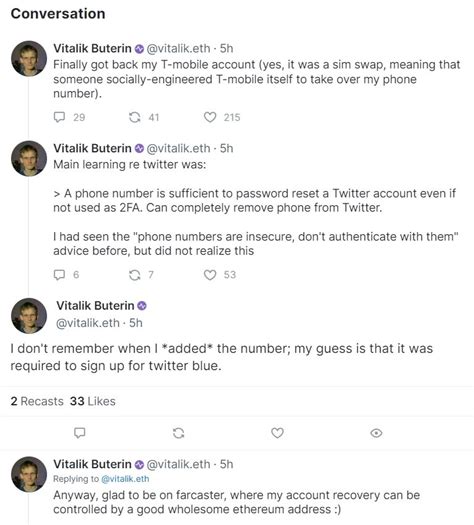Like the post with 53 likes

210,275
